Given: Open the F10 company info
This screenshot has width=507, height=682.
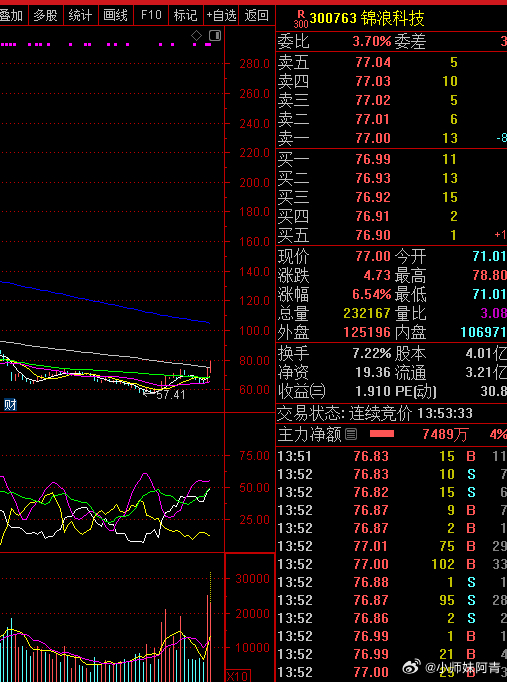Looking at the screenshot, I should coord(151,16).
